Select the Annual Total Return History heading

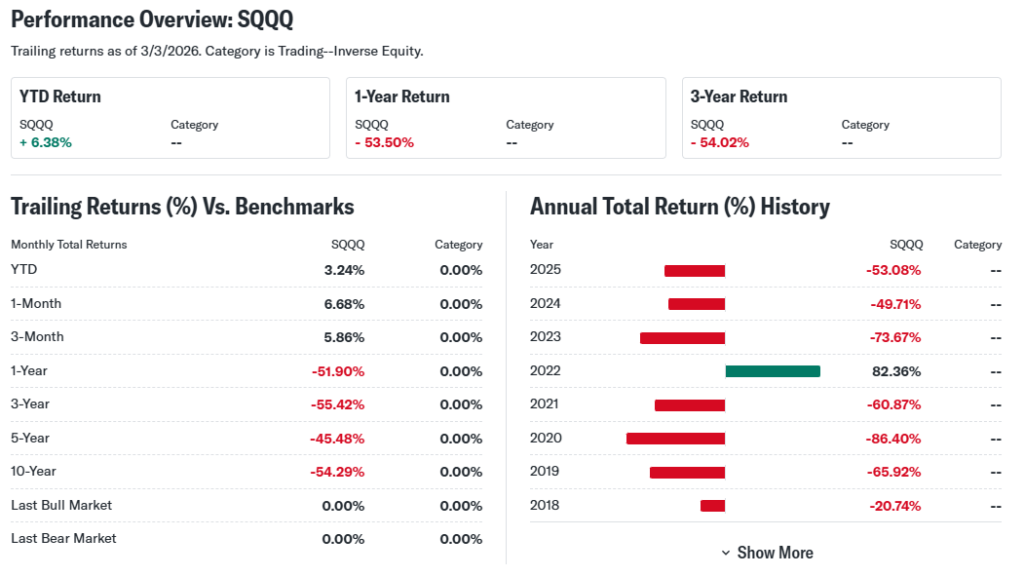tap(680, 207)
